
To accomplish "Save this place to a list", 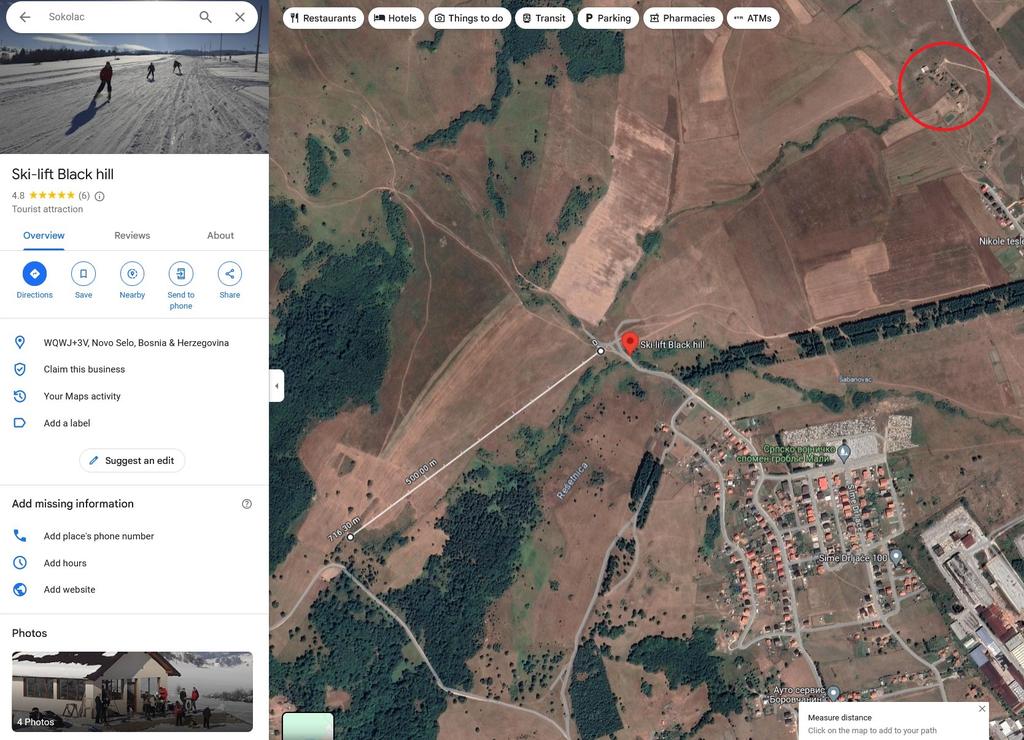I will (83, 274).
